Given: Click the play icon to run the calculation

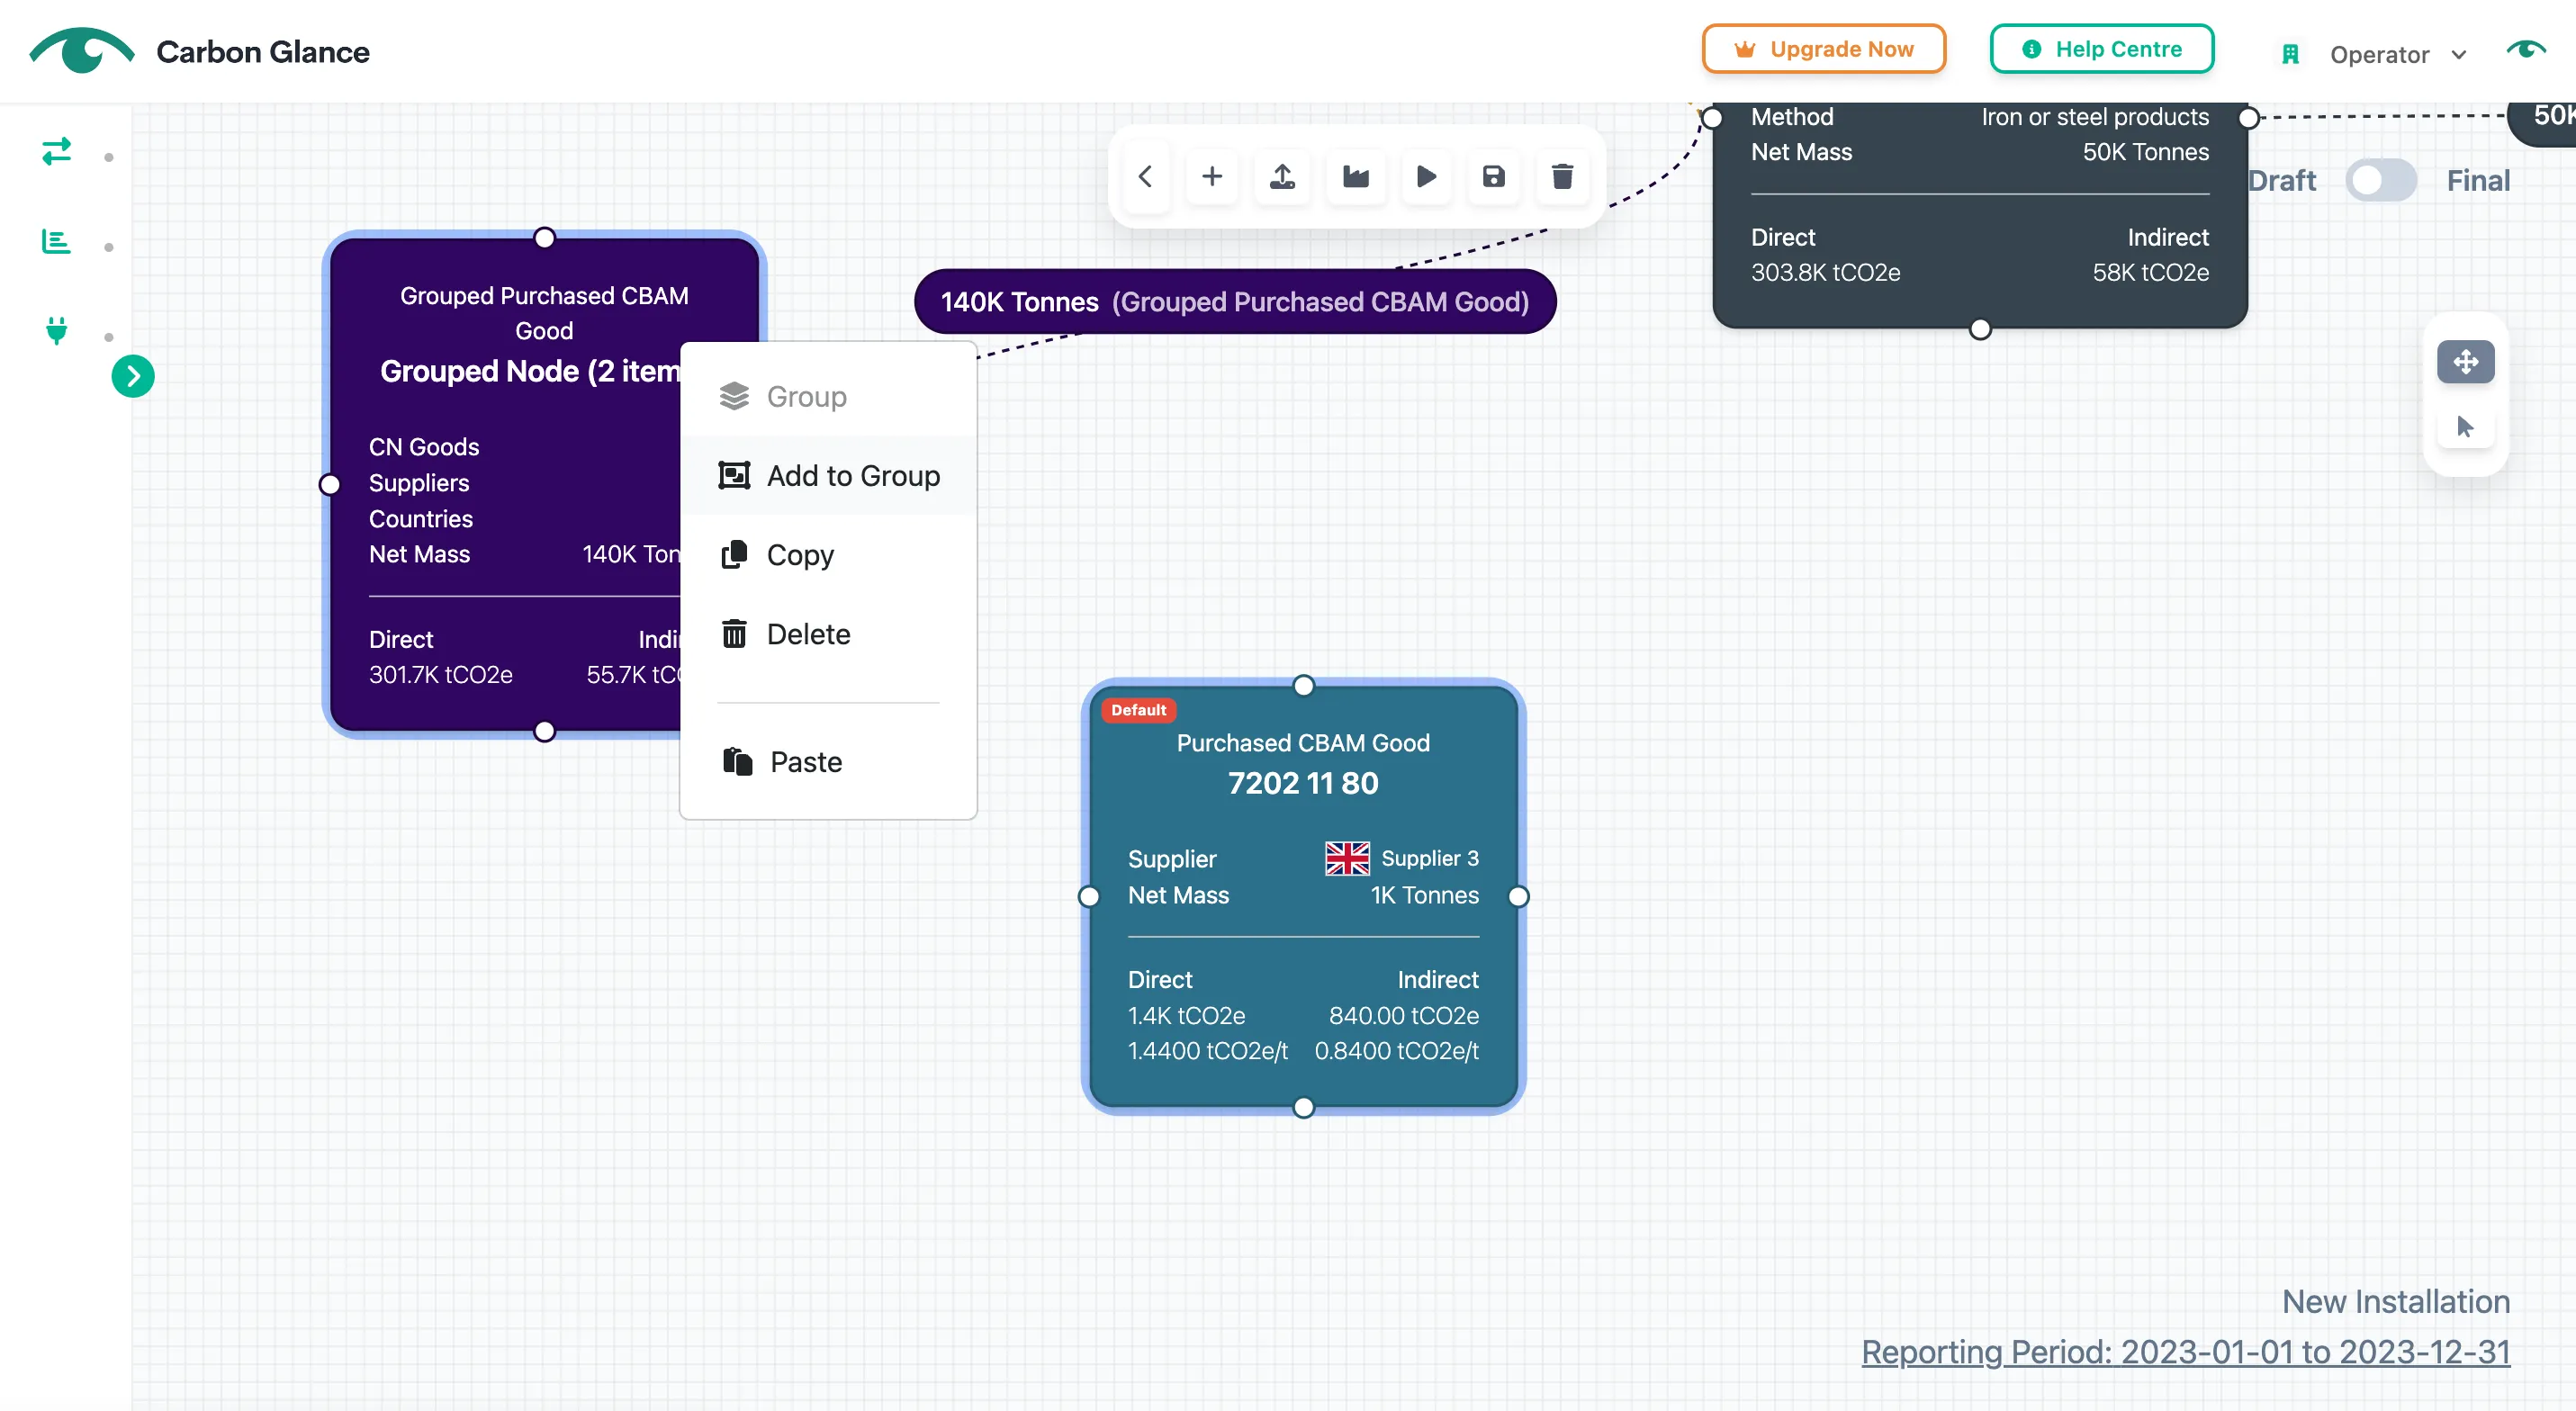Looking at the screenshot, I should (x=1426, y=177).
